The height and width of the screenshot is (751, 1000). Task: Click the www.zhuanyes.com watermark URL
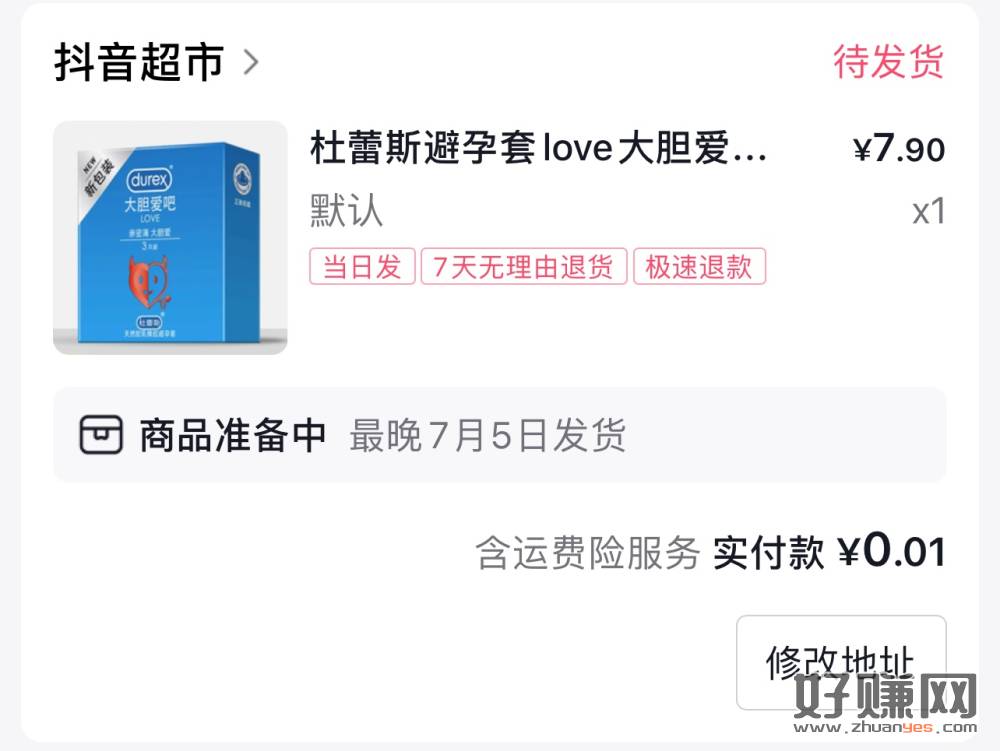coord(885,727)
